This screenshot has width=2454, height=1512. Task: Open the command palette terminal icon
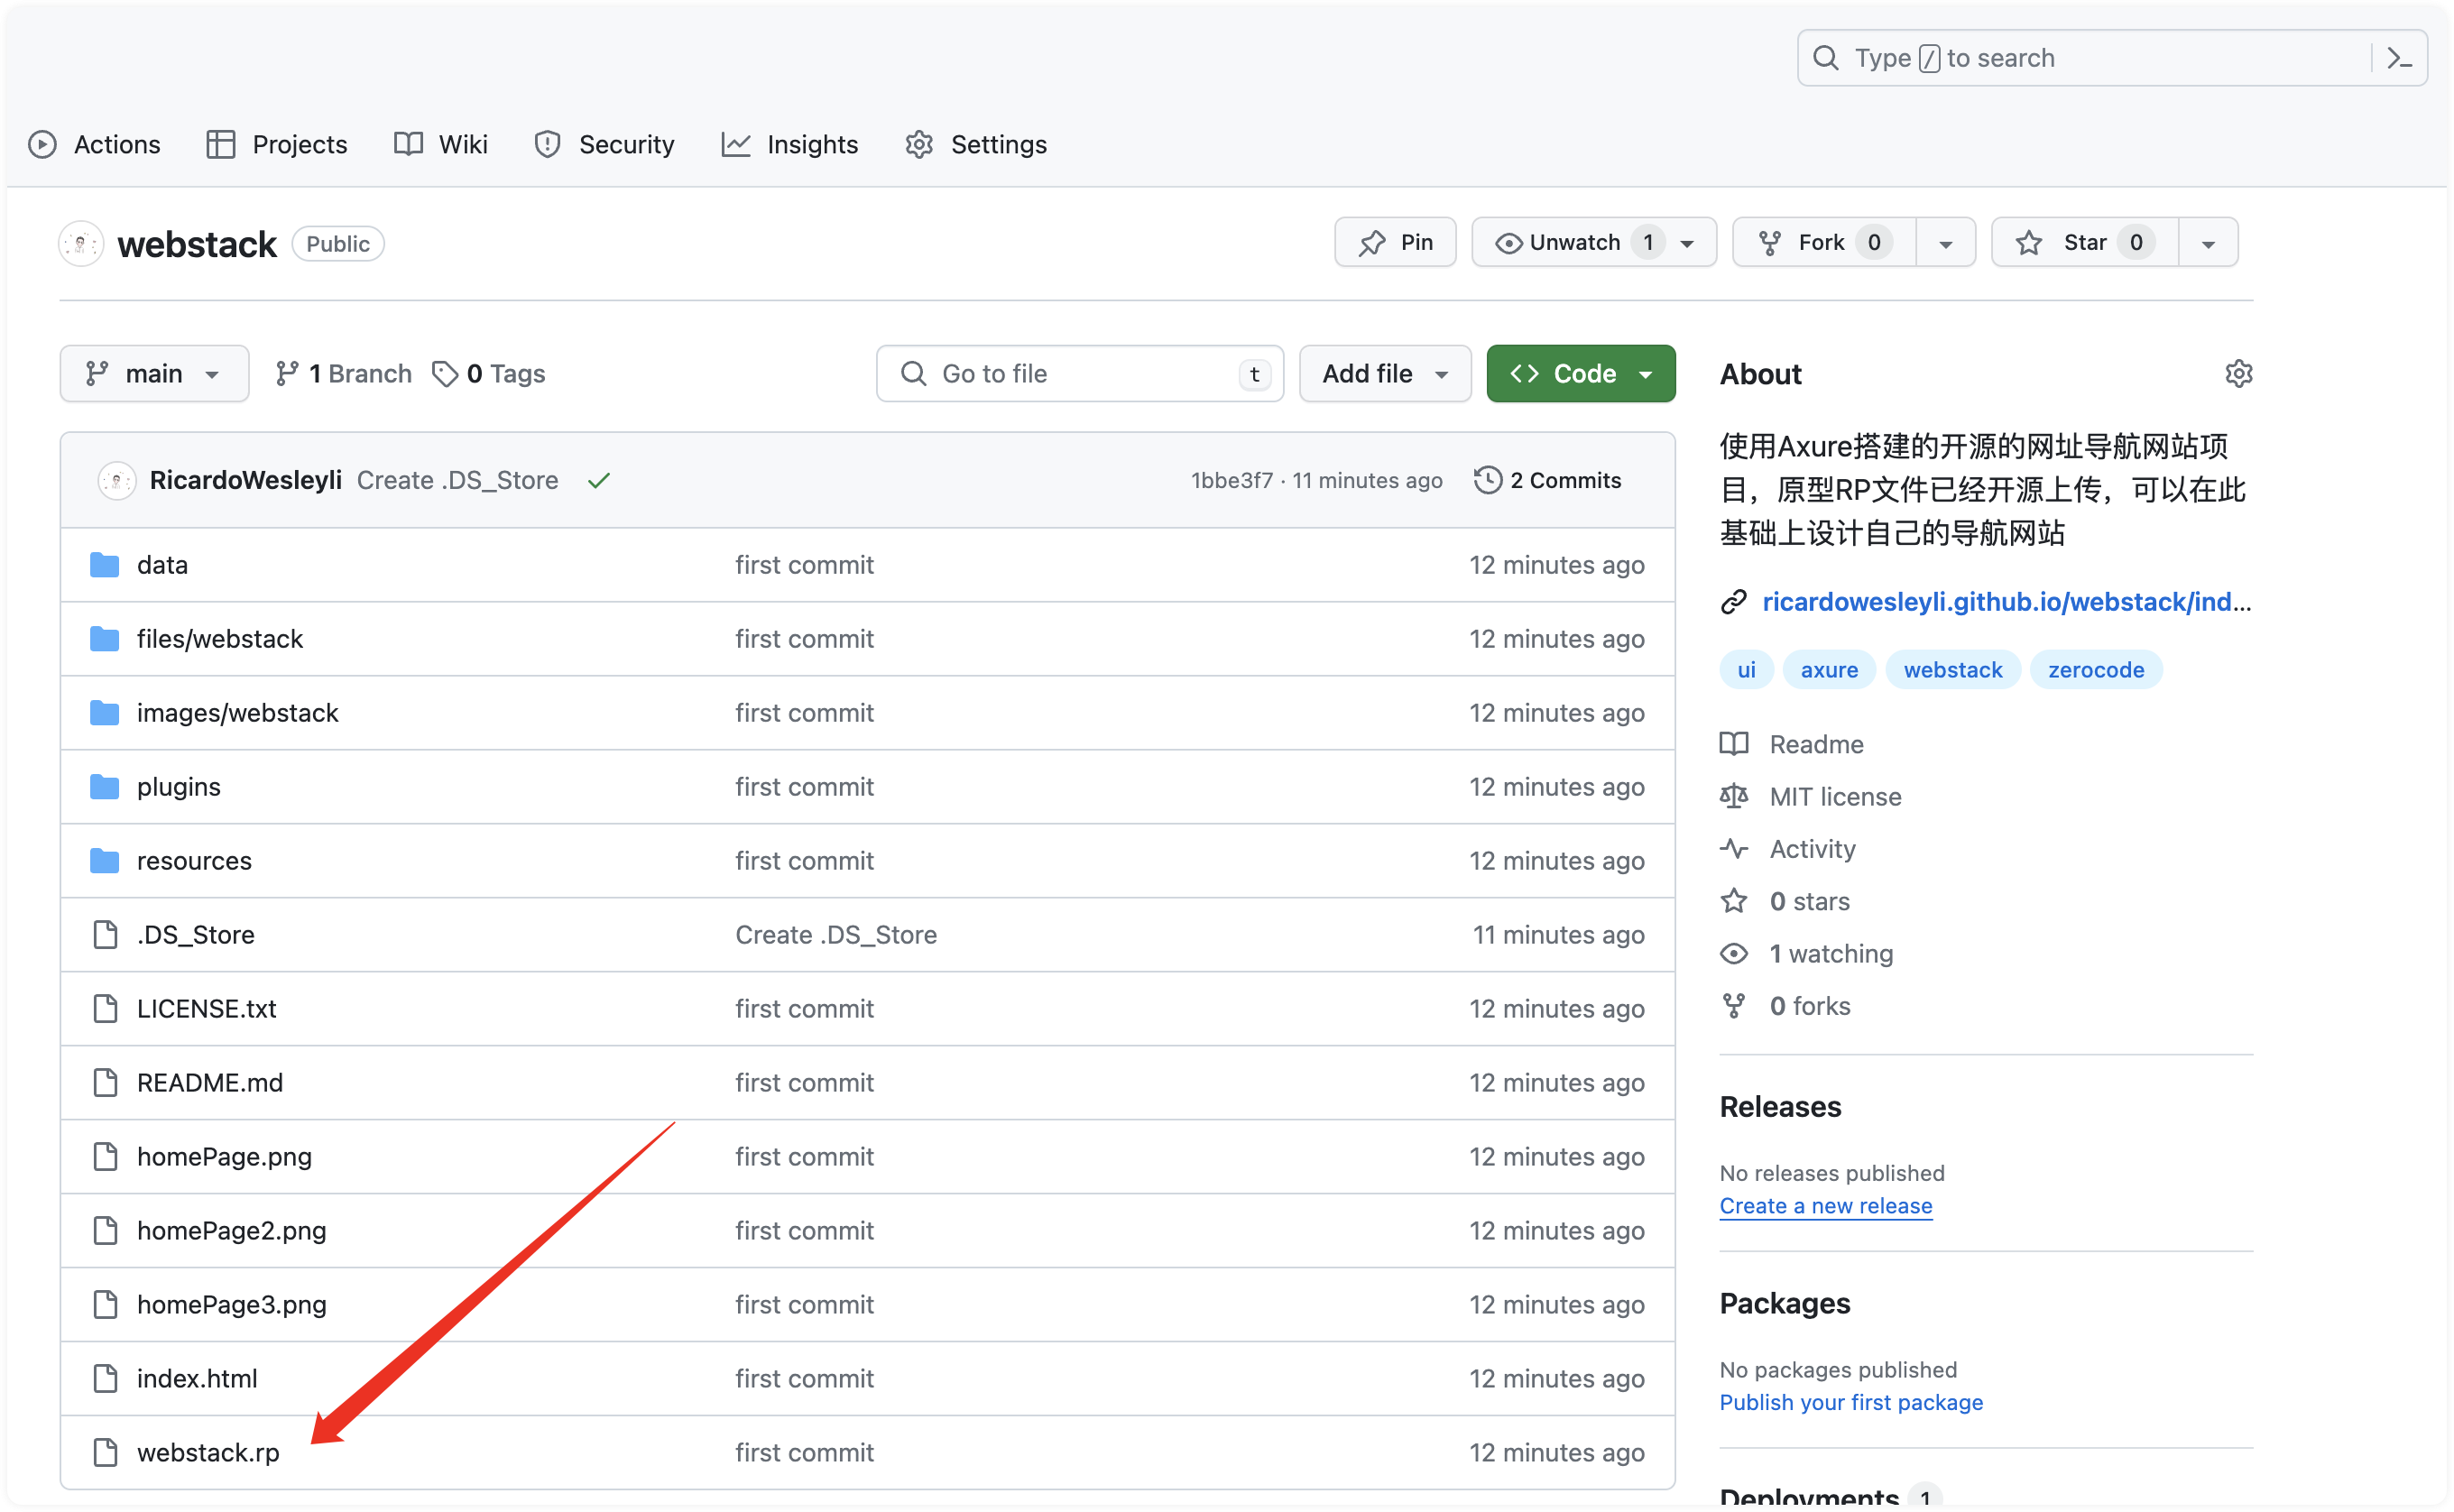[2399, 58]
